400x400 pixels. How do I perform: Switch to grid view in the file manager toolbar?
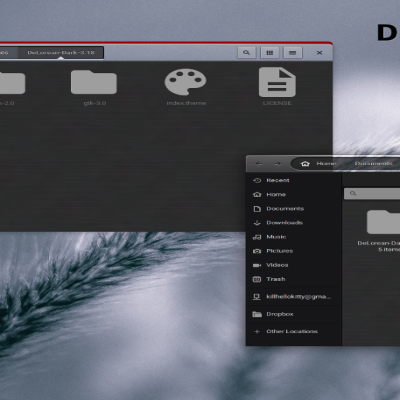click(270, 53)
